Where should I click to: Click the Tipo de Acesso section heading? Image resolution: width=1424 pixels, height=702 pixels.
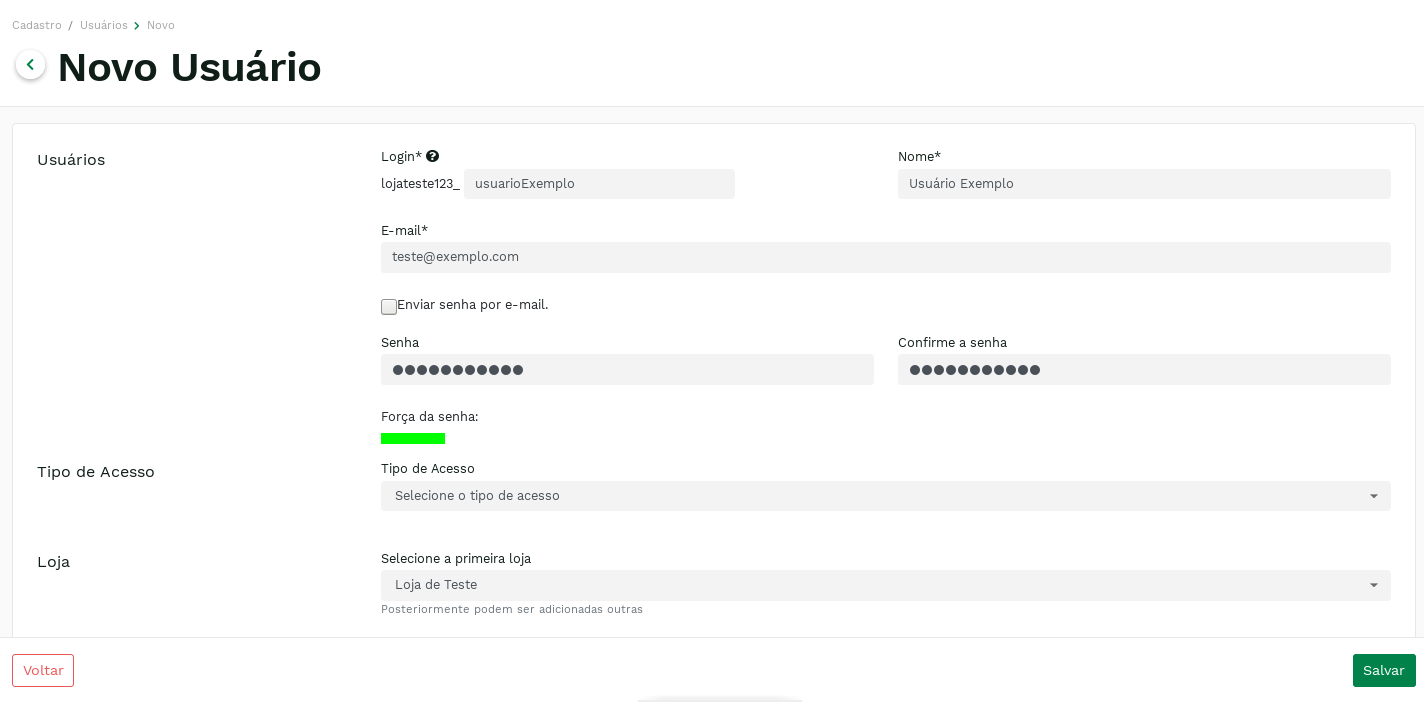pos(96,472)
